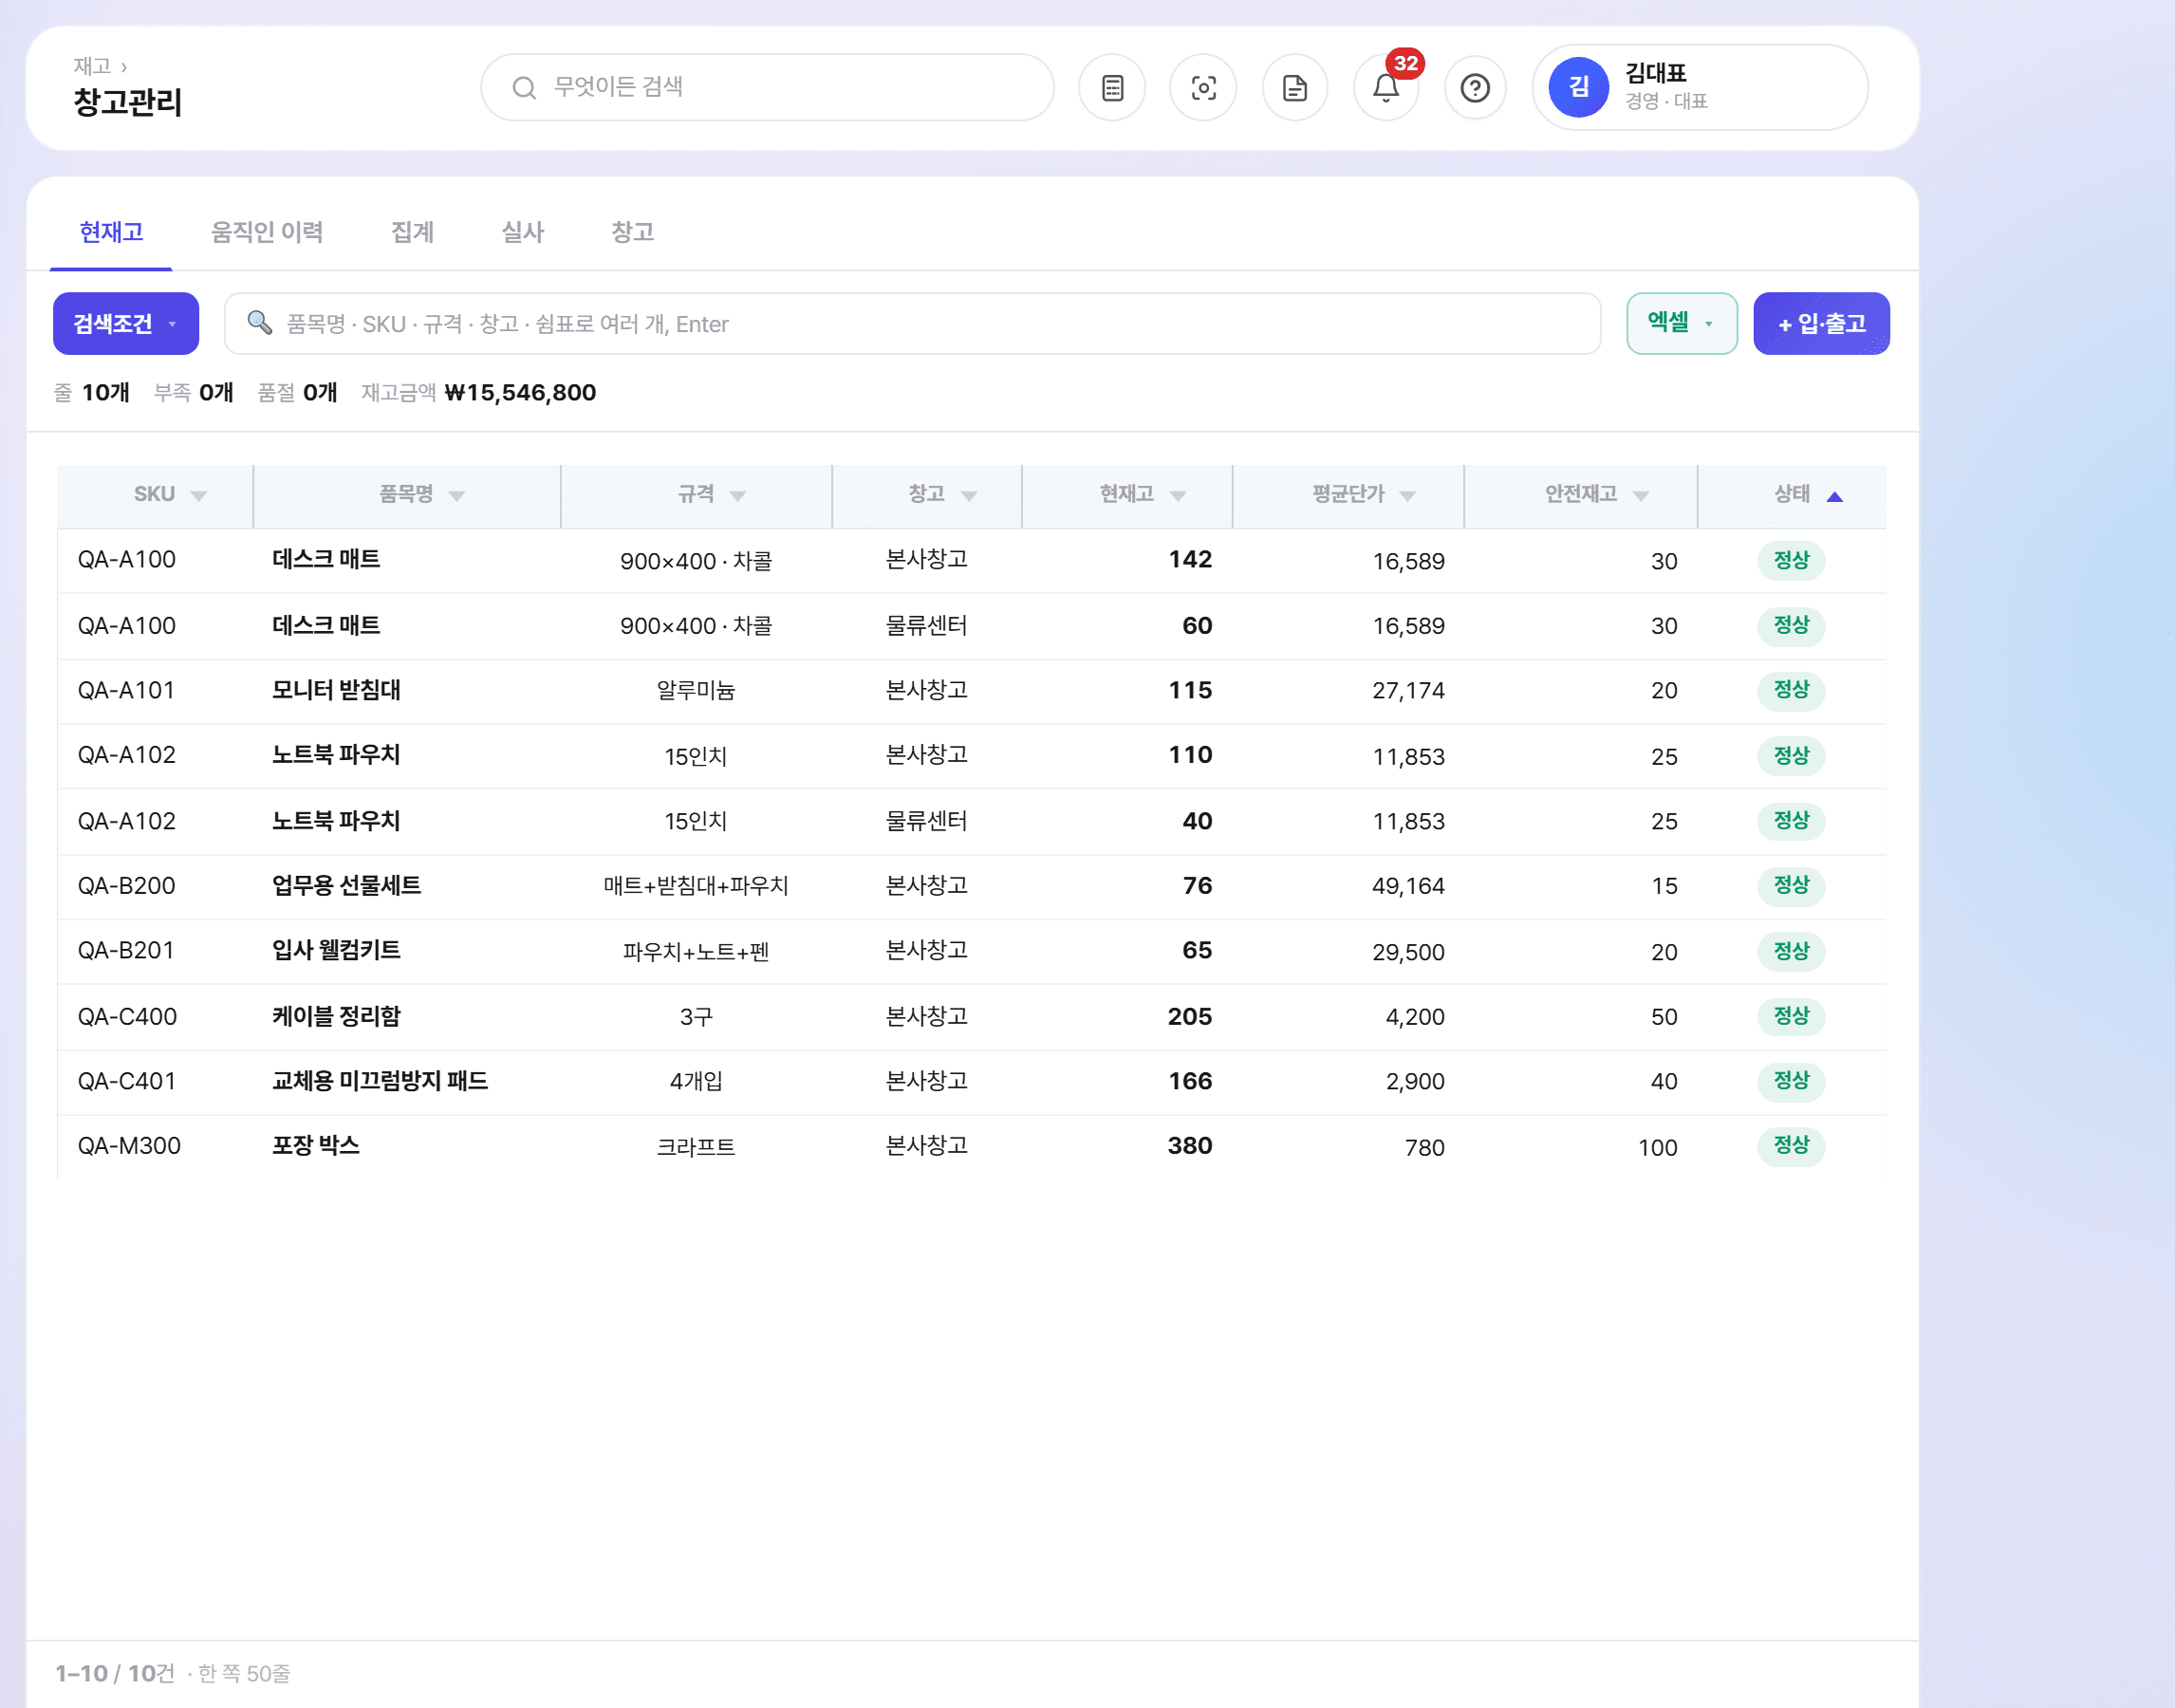
Task: Open the barcode scan icon
Action: point(1203,88)
